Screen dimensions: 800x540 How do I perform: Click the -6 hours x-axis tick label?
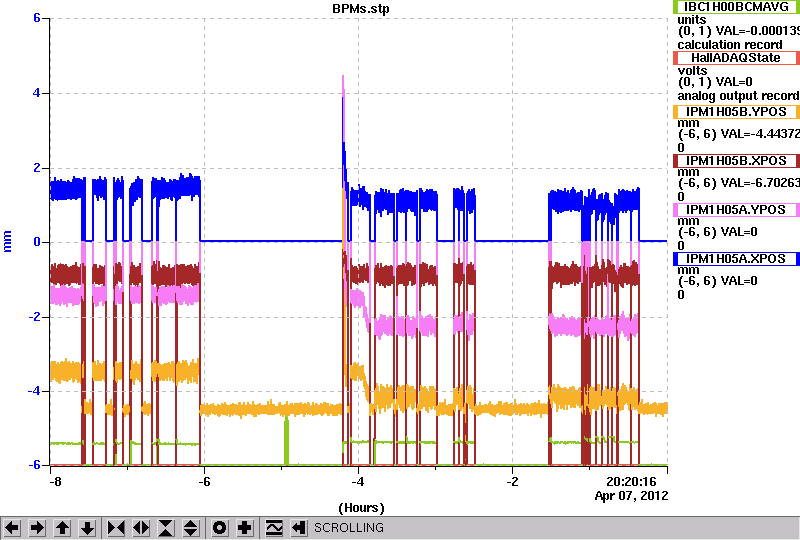tap(204, 482)
